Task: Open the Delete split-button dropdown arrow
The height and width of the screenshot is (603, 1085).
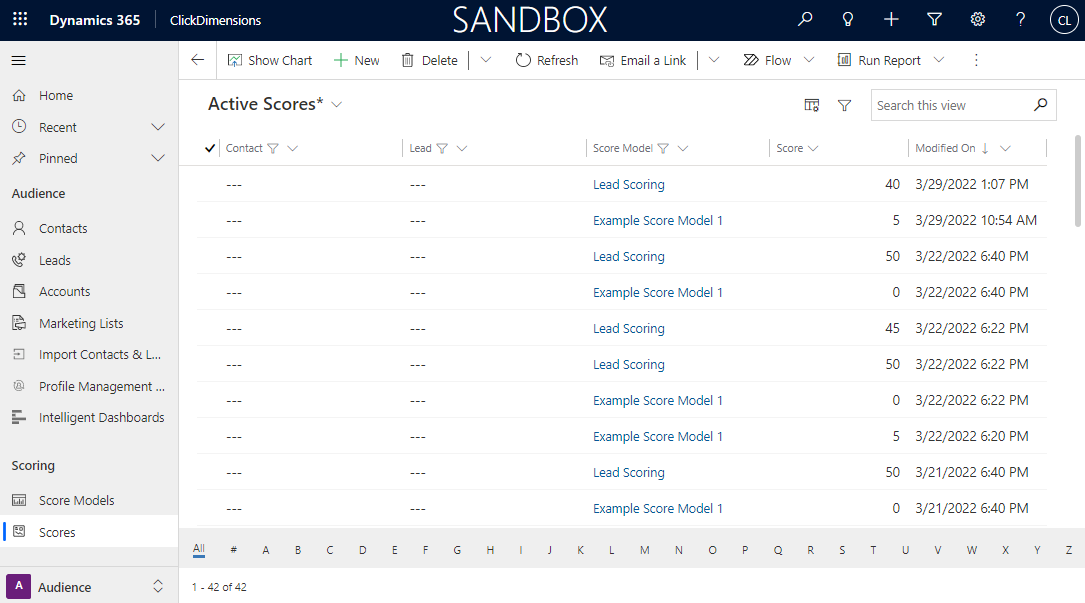Action: point(486,60)
